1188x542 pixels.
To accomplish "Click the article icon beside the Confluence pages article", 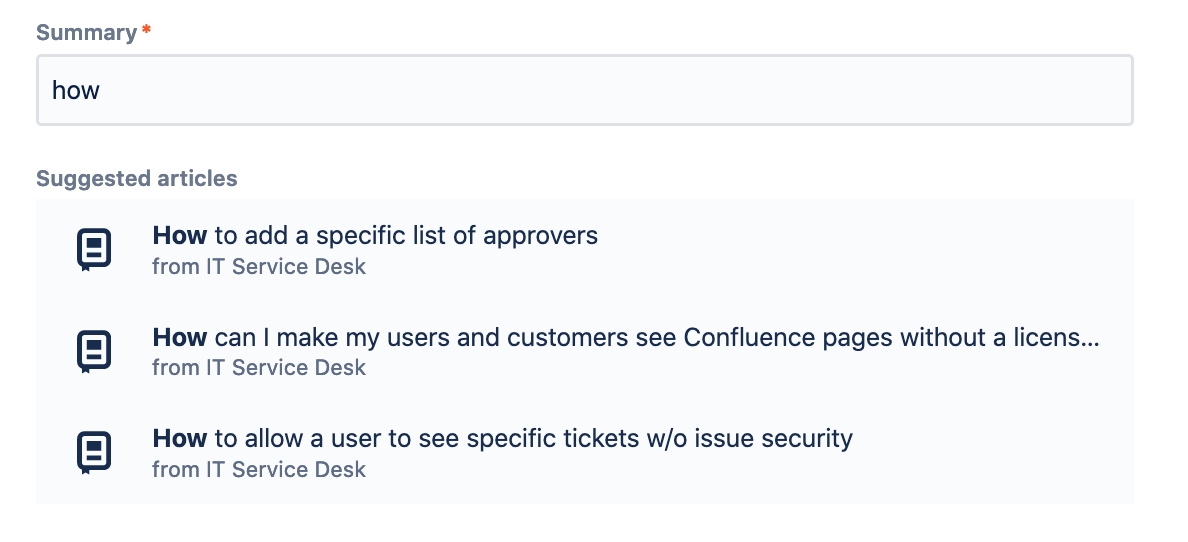I will [x=95, y=351].
